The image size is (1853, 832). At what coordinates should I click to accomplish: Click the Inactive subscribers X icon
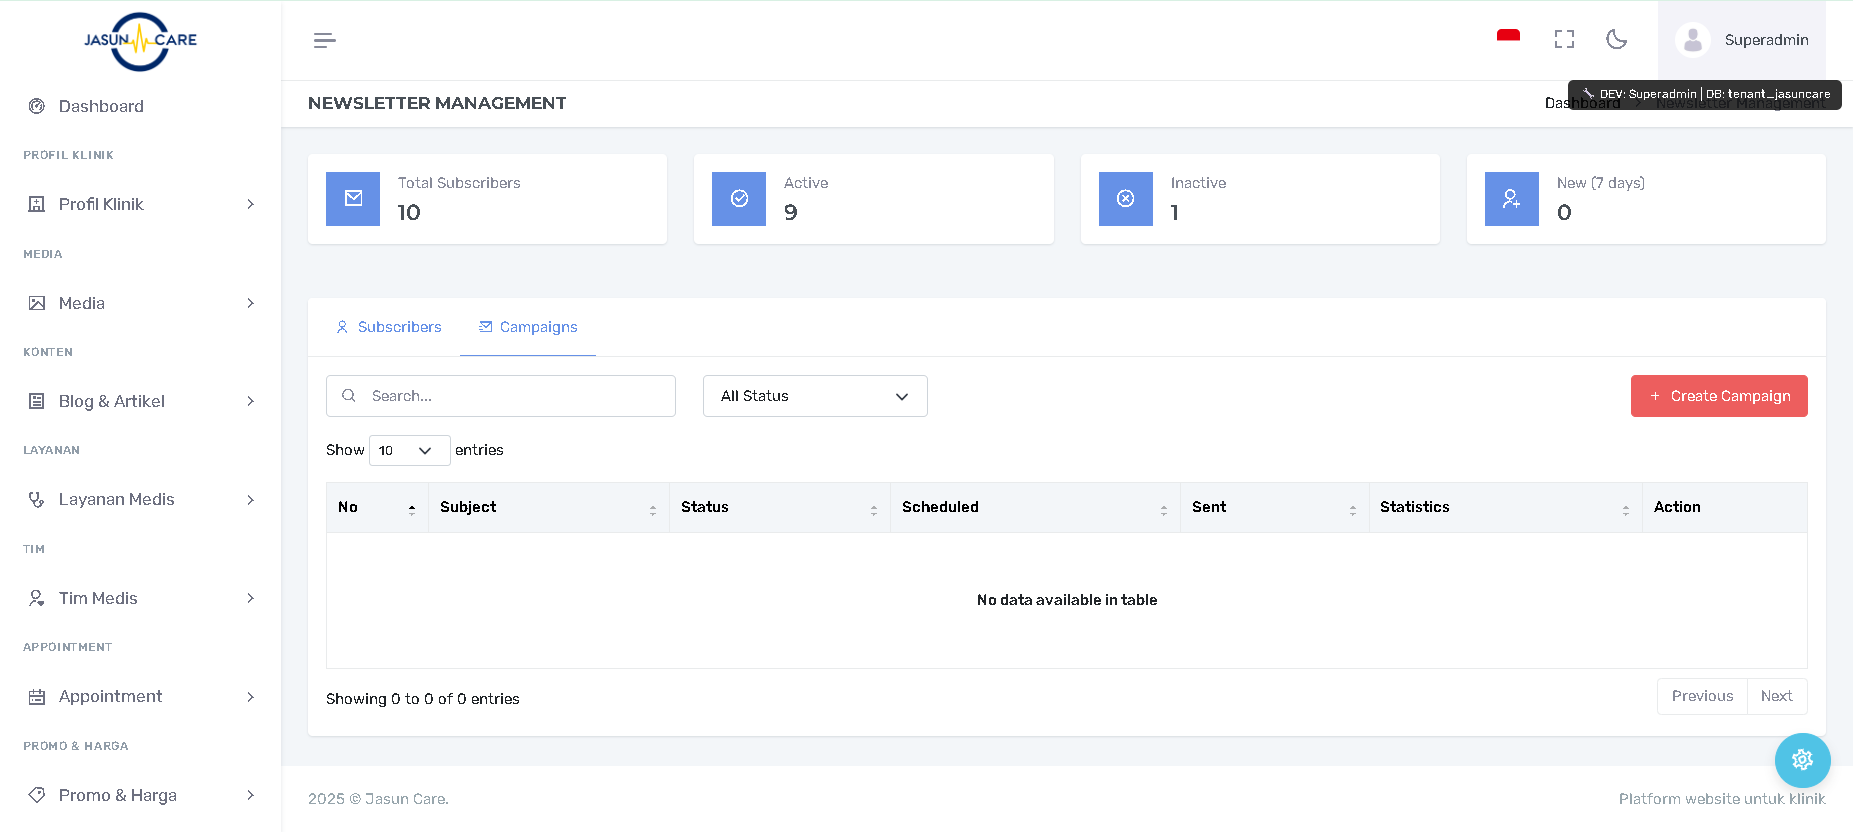click(x=1125, y=198)
